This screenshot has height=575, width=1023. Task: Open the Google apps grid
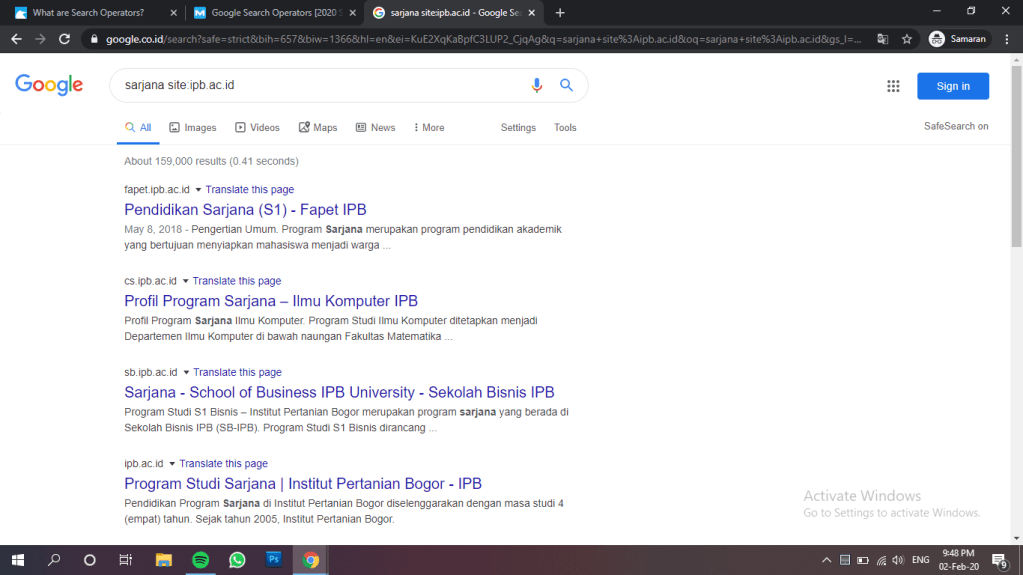[893, 86]
